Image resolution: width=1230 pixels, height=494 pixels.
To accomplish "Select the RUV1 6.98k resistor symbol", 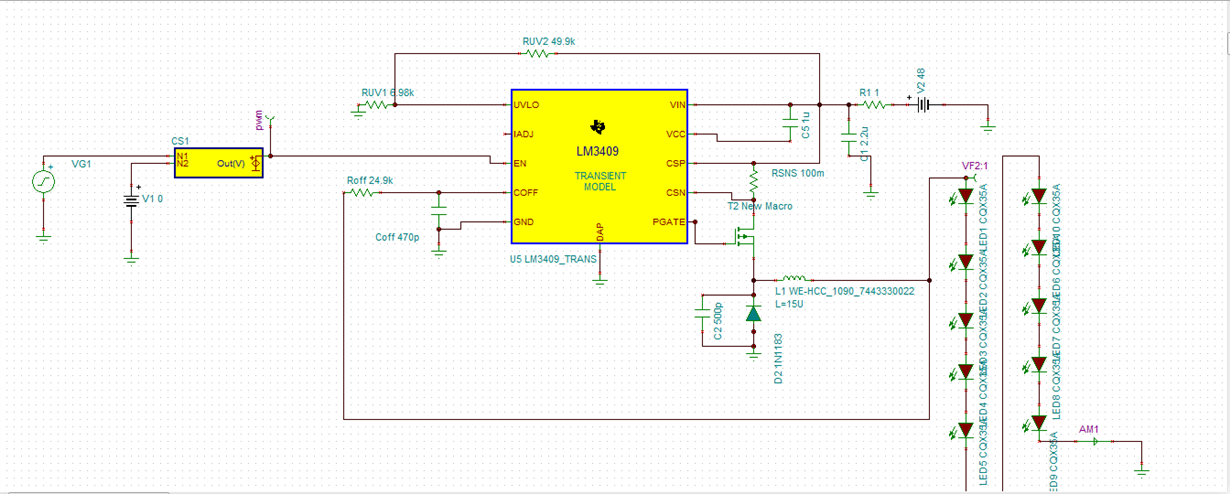I will (376, 104).
